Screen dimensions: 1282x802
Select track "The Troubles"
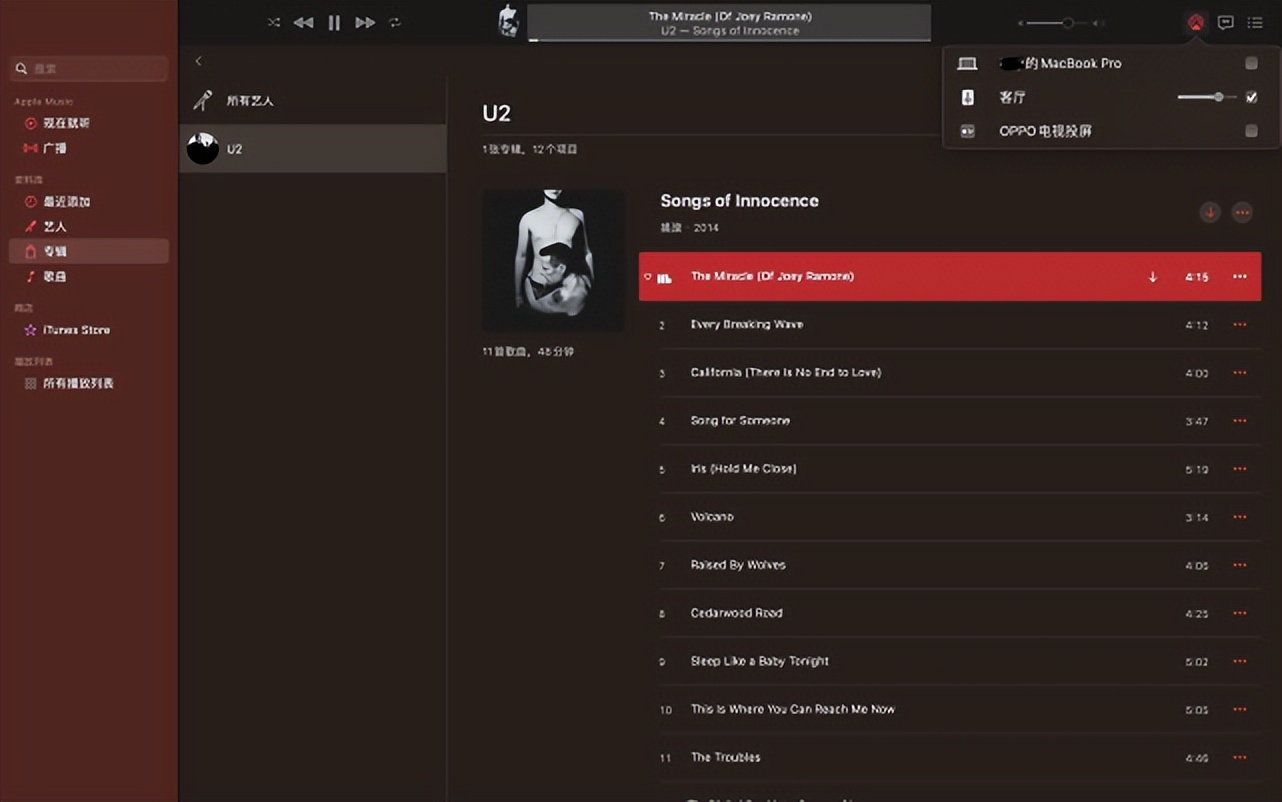coord(950,757)
